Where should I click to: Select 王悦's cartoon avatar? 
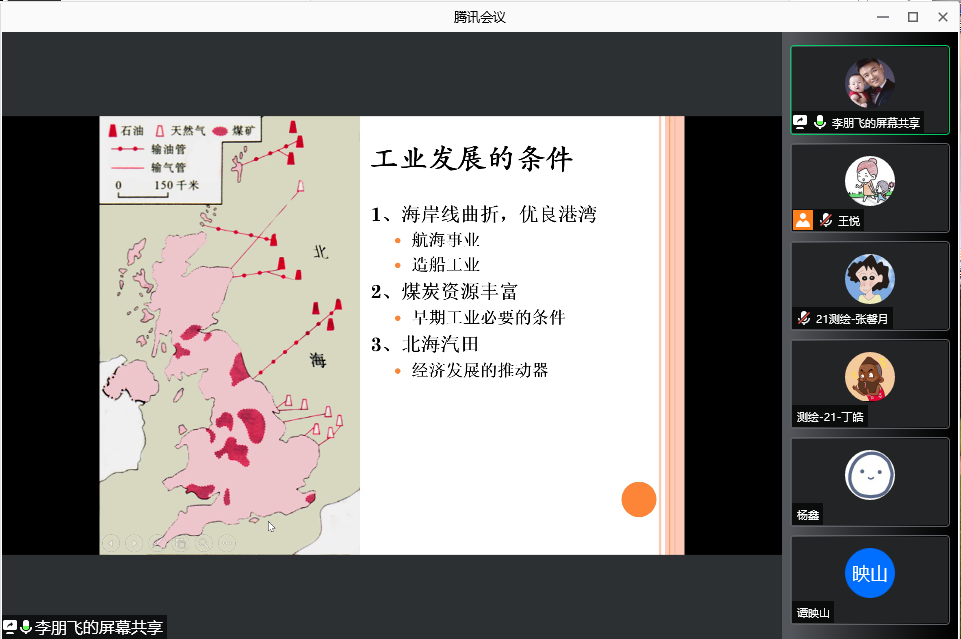point(869,180)
